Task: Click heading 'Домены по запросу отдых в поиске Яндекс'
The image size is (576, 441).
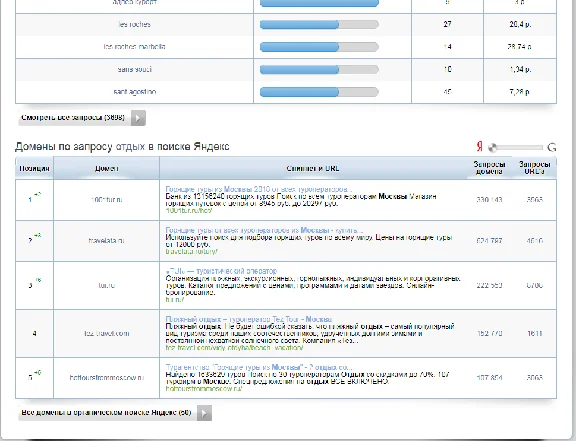Action: (122, 147)
